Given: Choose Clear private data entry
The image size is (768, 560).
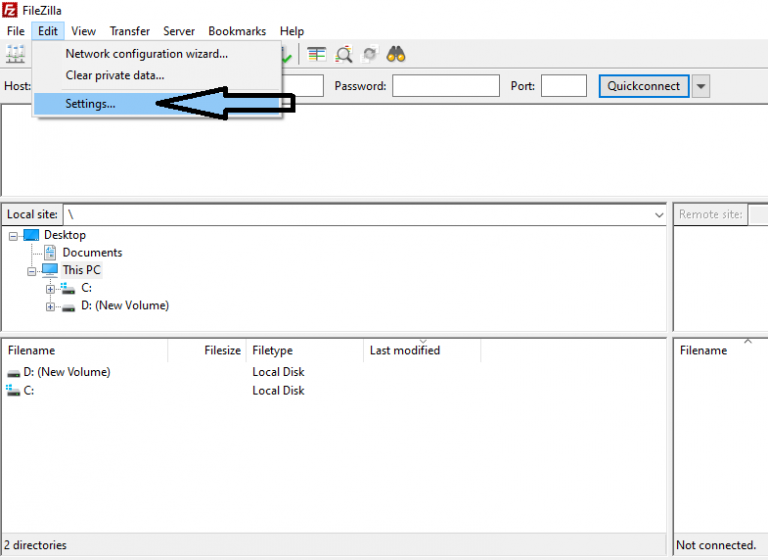Looking at the screenshot, I should pos(157,75).
